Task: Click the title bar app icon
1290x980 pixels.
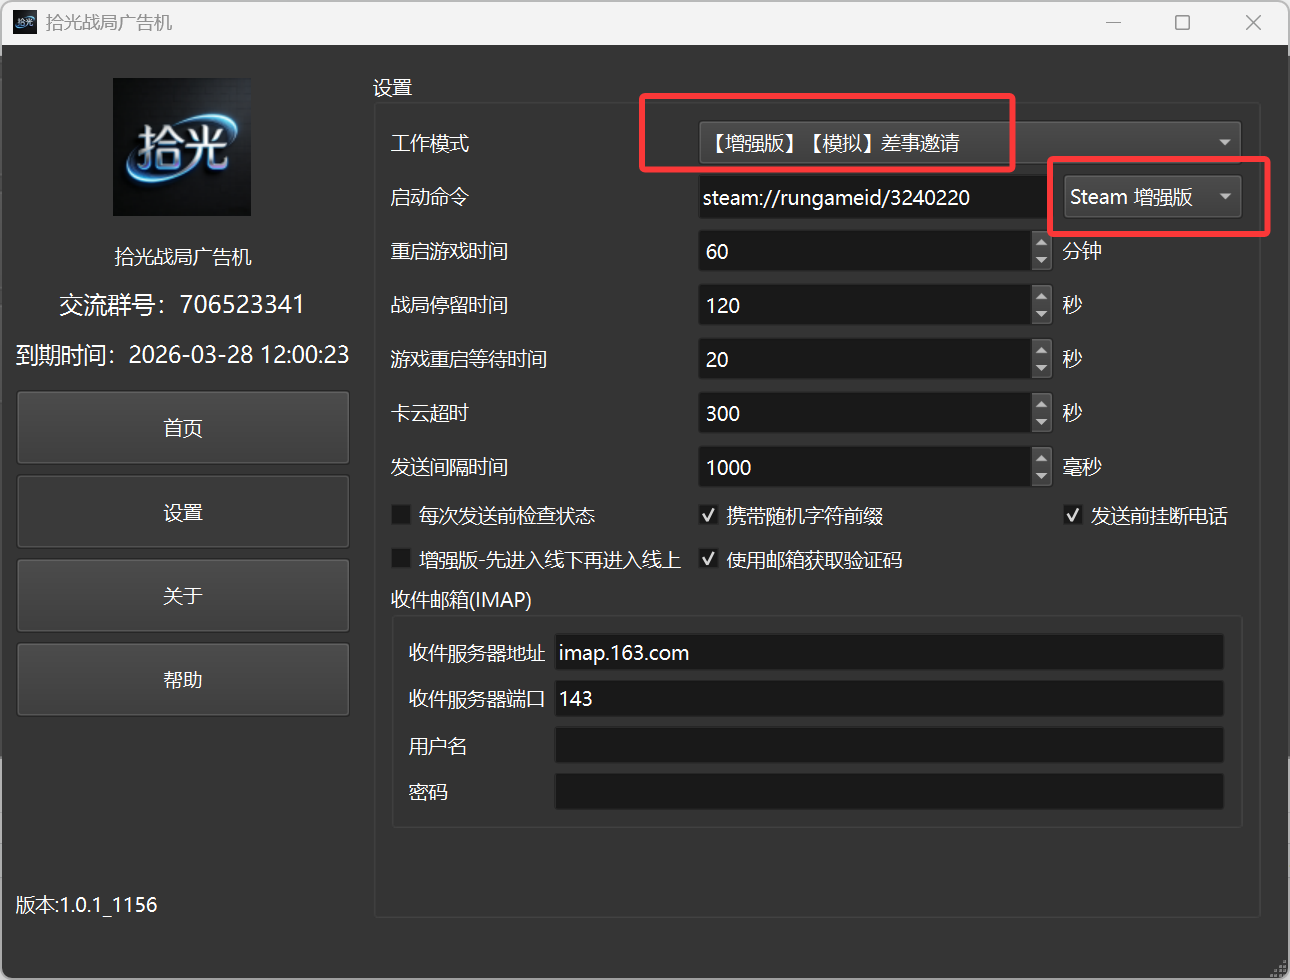Action: (25, 22)
